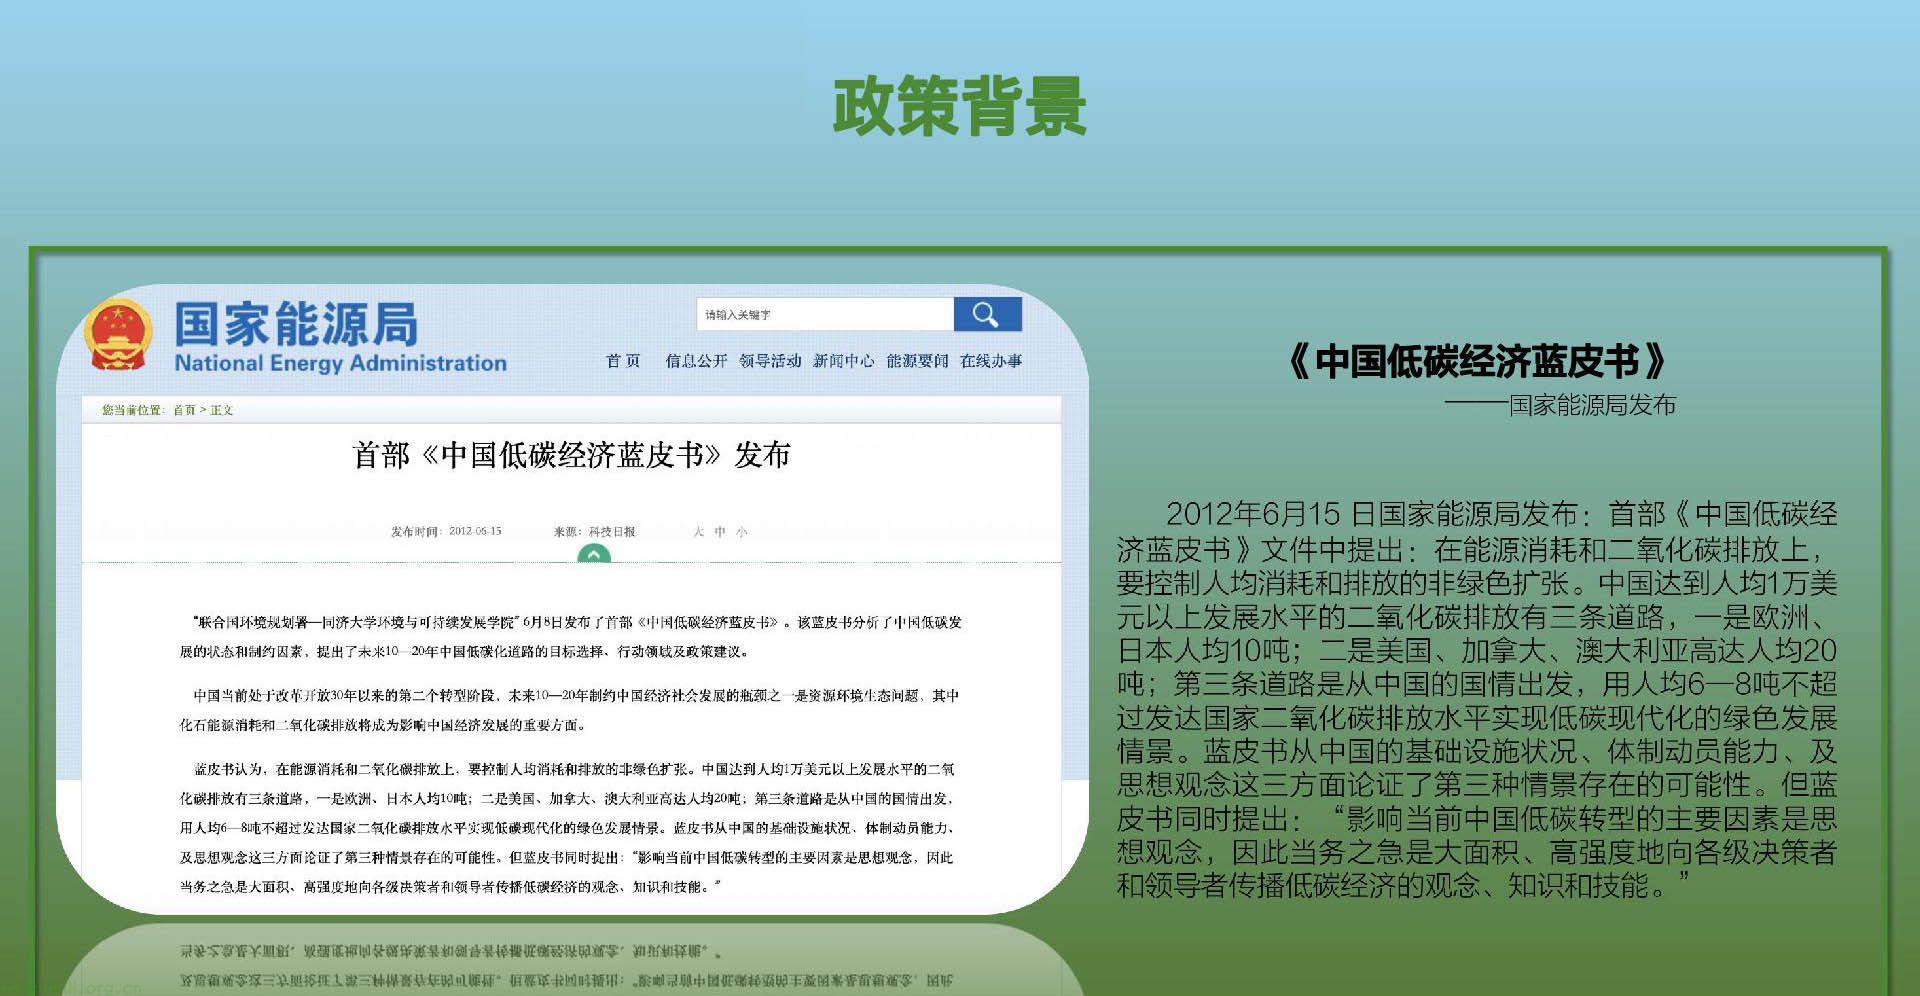The image size is (1920, 996).
Task: Open the 在线办事 navigation item
Action: point(991,361)
